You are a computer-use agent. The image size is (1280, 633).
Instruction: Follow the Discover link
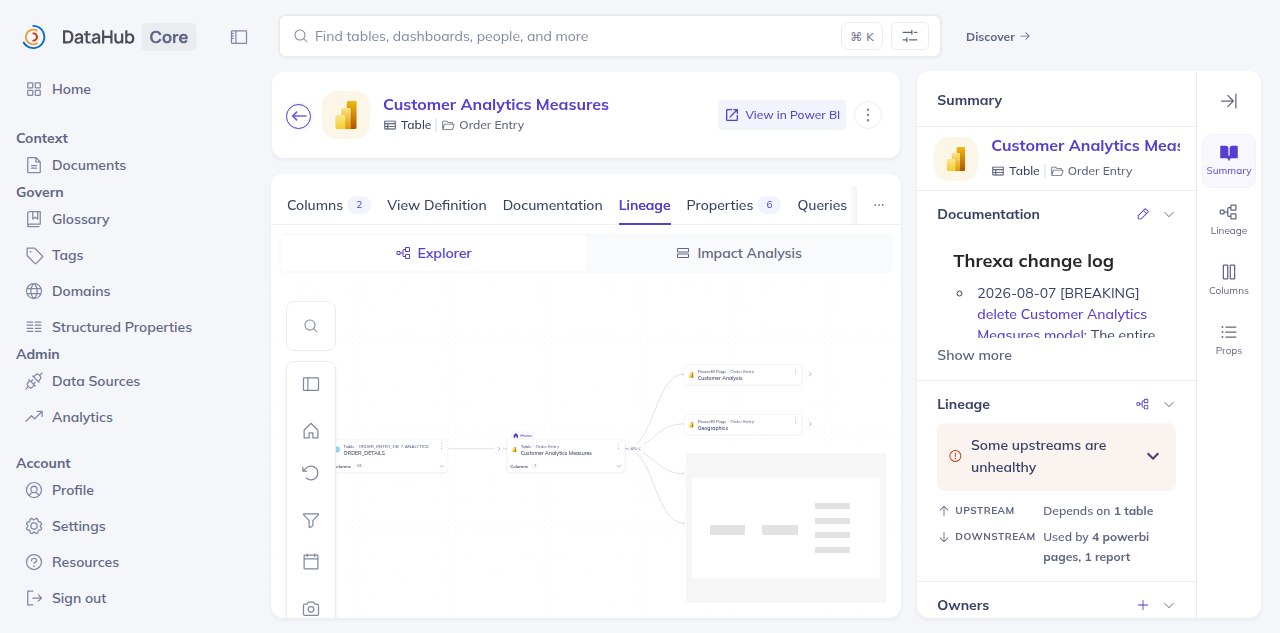[998, 37]
